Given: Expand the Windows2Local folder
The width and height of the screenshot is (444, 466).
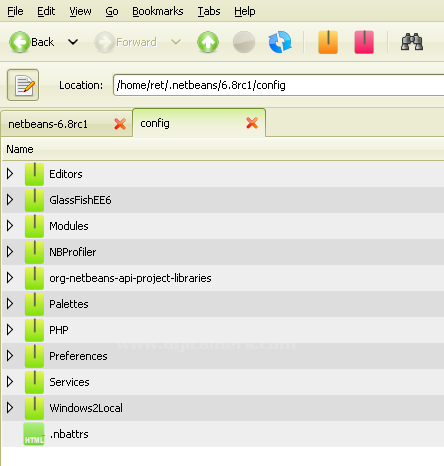Looking at the screenshot, I should (10, 408).
